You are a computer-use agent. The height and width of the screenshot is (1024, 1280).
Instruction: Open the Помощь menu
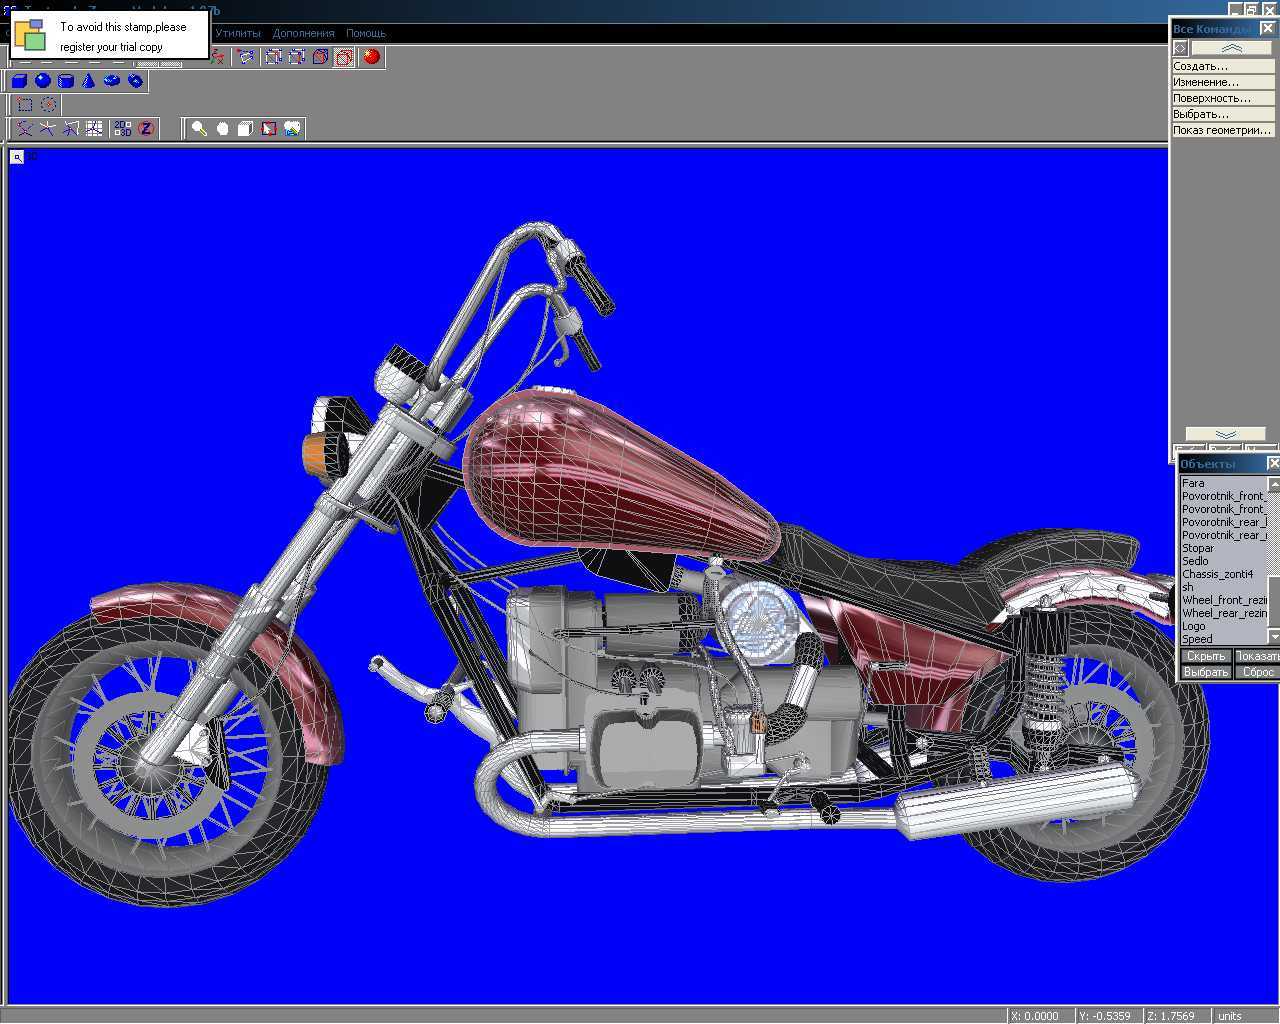coord(365,33)
